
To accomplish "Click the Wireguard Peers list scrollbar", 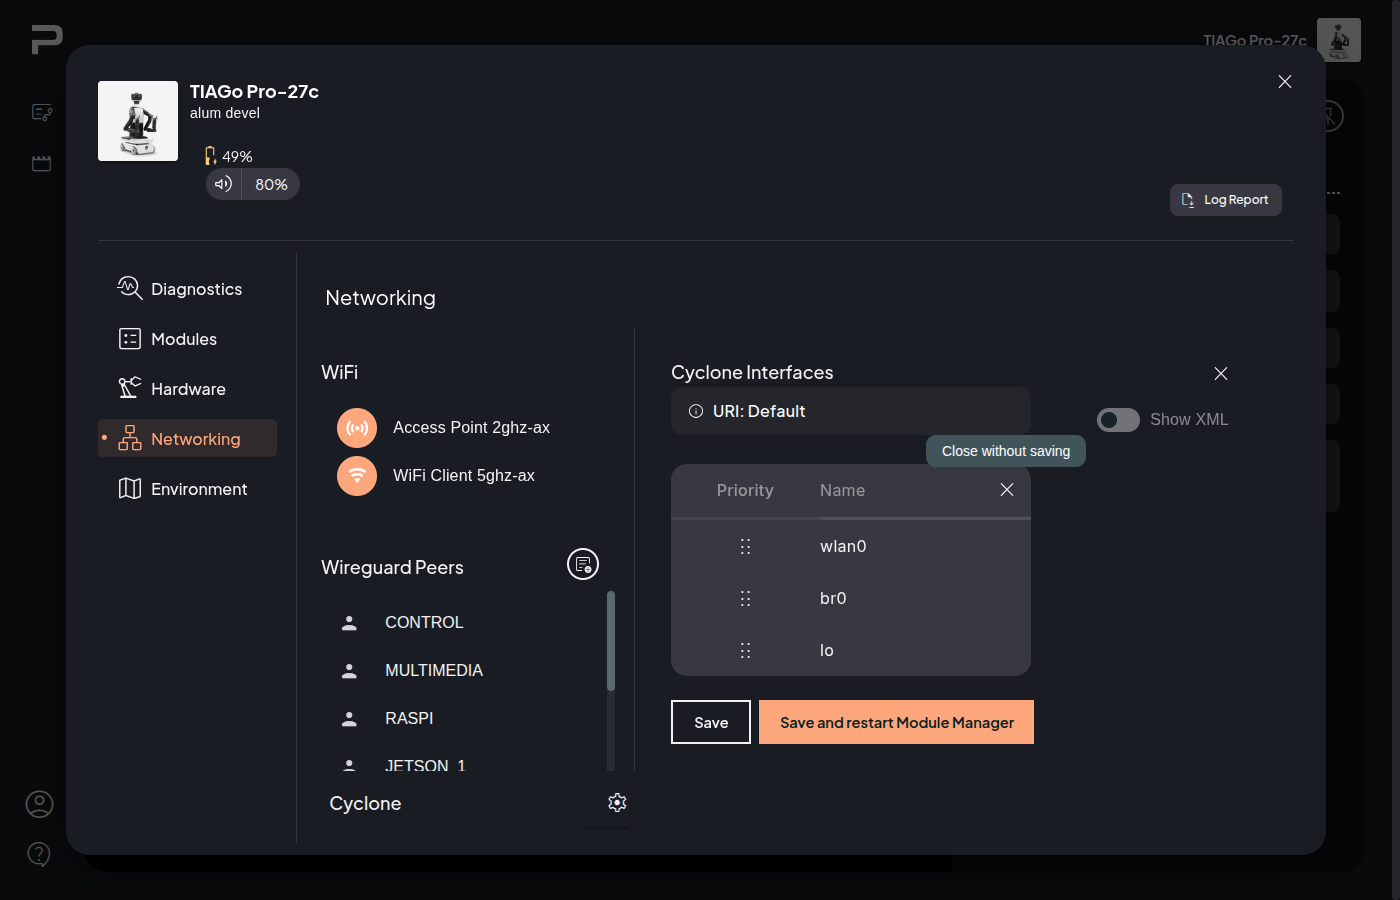I will pyautogui.click(x=611, y=641).
